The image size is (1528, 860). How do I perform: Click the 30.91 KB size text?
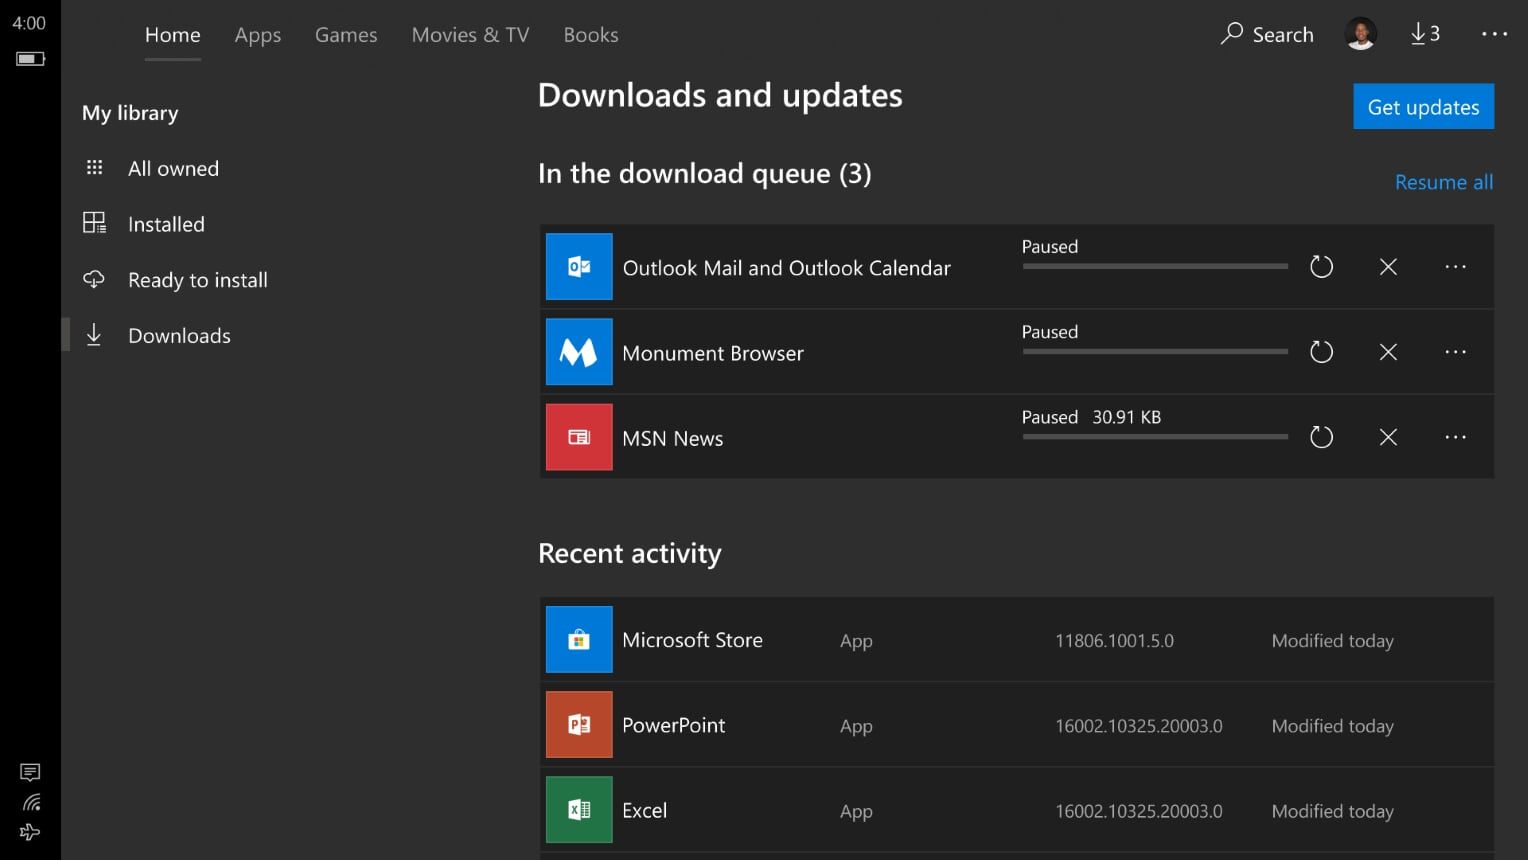tap(1126, 417)
